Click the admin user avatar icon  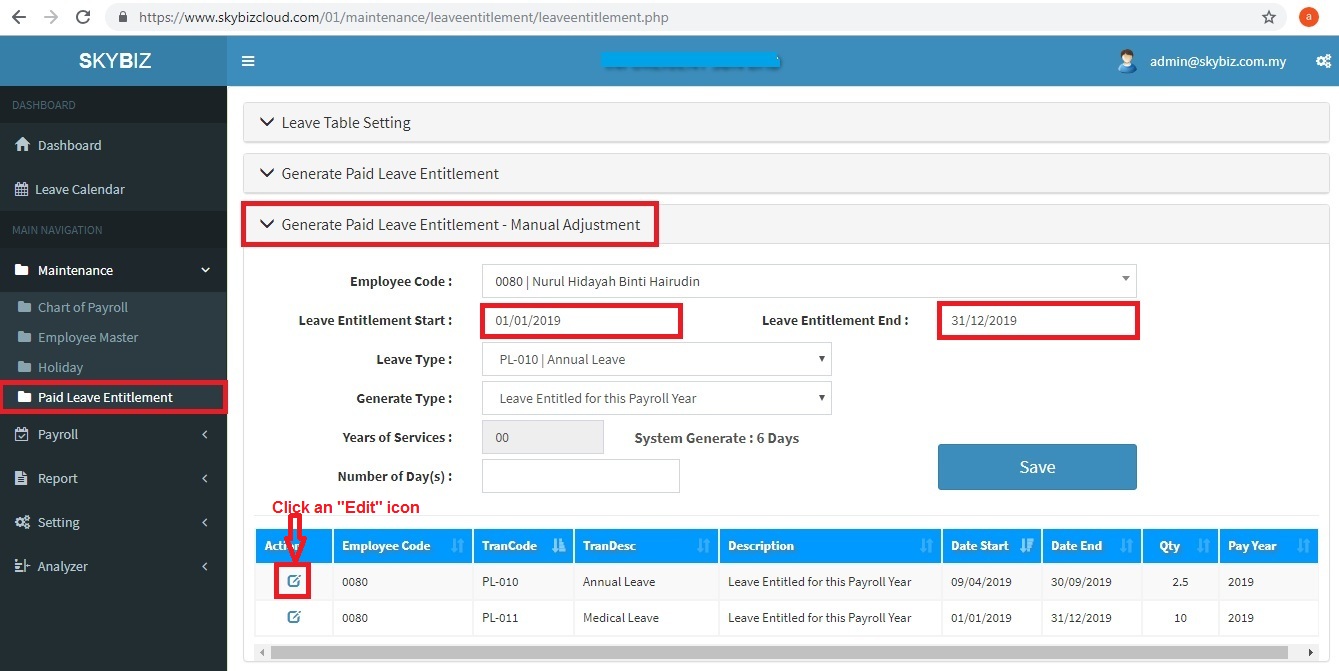1127,61
